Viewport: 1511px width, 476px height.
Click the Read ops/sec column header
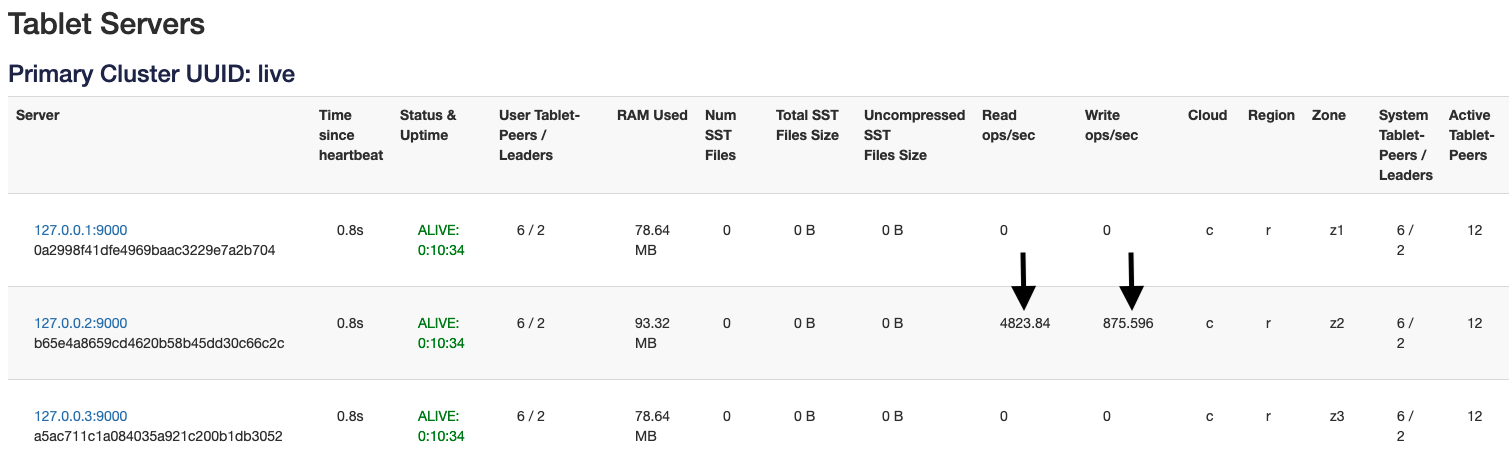pos(1008,125)
